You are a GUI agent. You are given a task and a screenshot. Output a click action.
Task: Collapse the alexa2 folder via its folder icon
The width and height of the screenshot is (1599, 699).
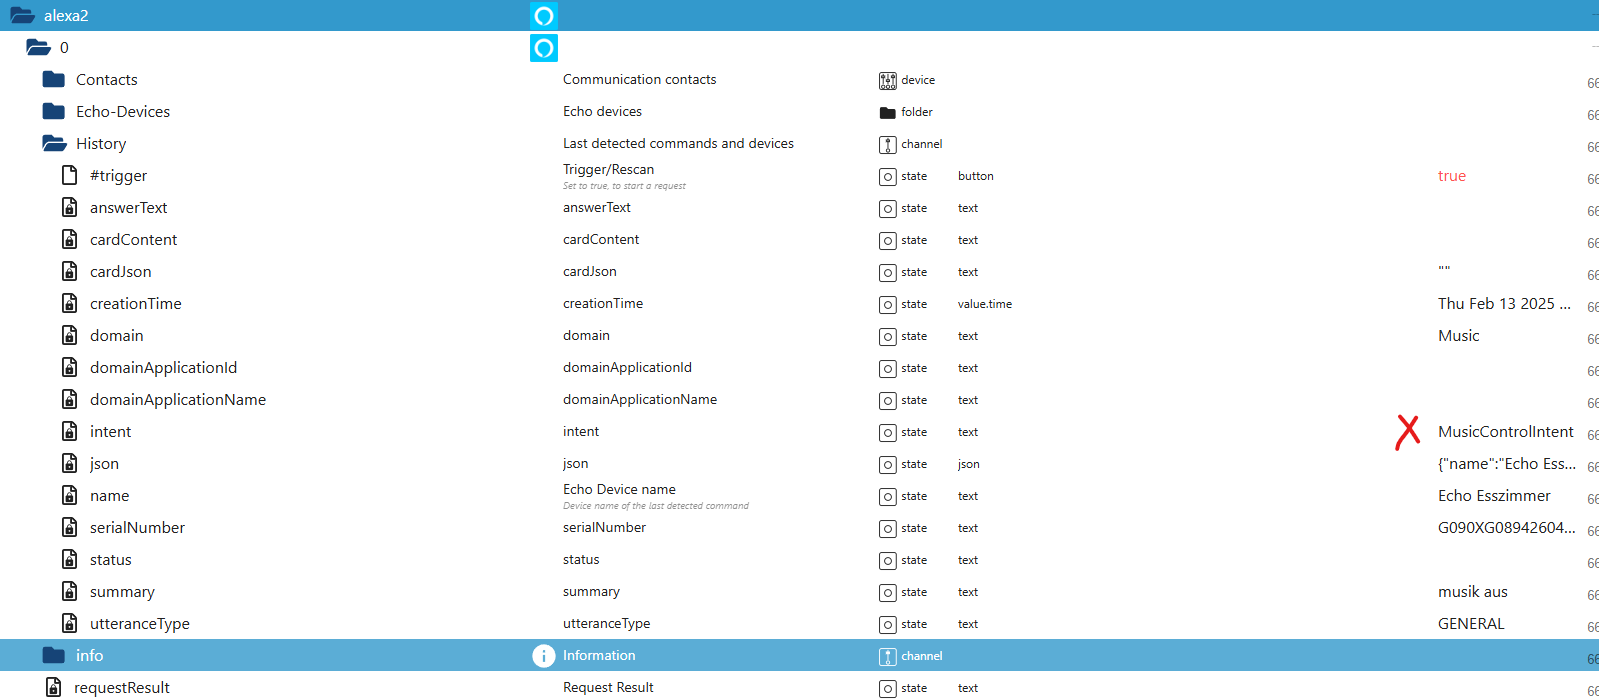click(x=22, y=15)
